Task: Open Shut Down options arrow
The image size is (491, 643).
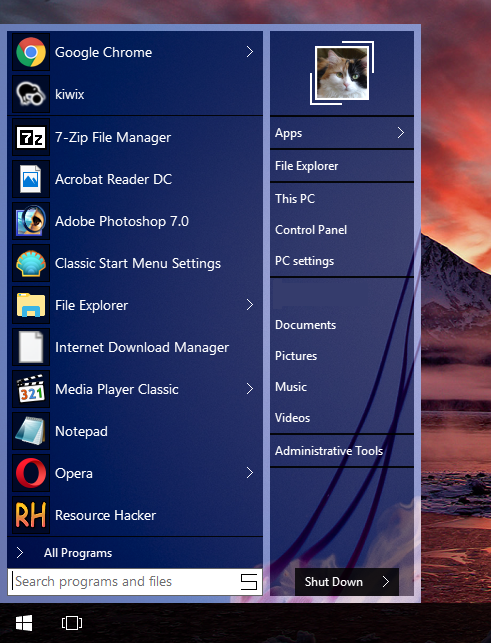Action: pos(386,581)
